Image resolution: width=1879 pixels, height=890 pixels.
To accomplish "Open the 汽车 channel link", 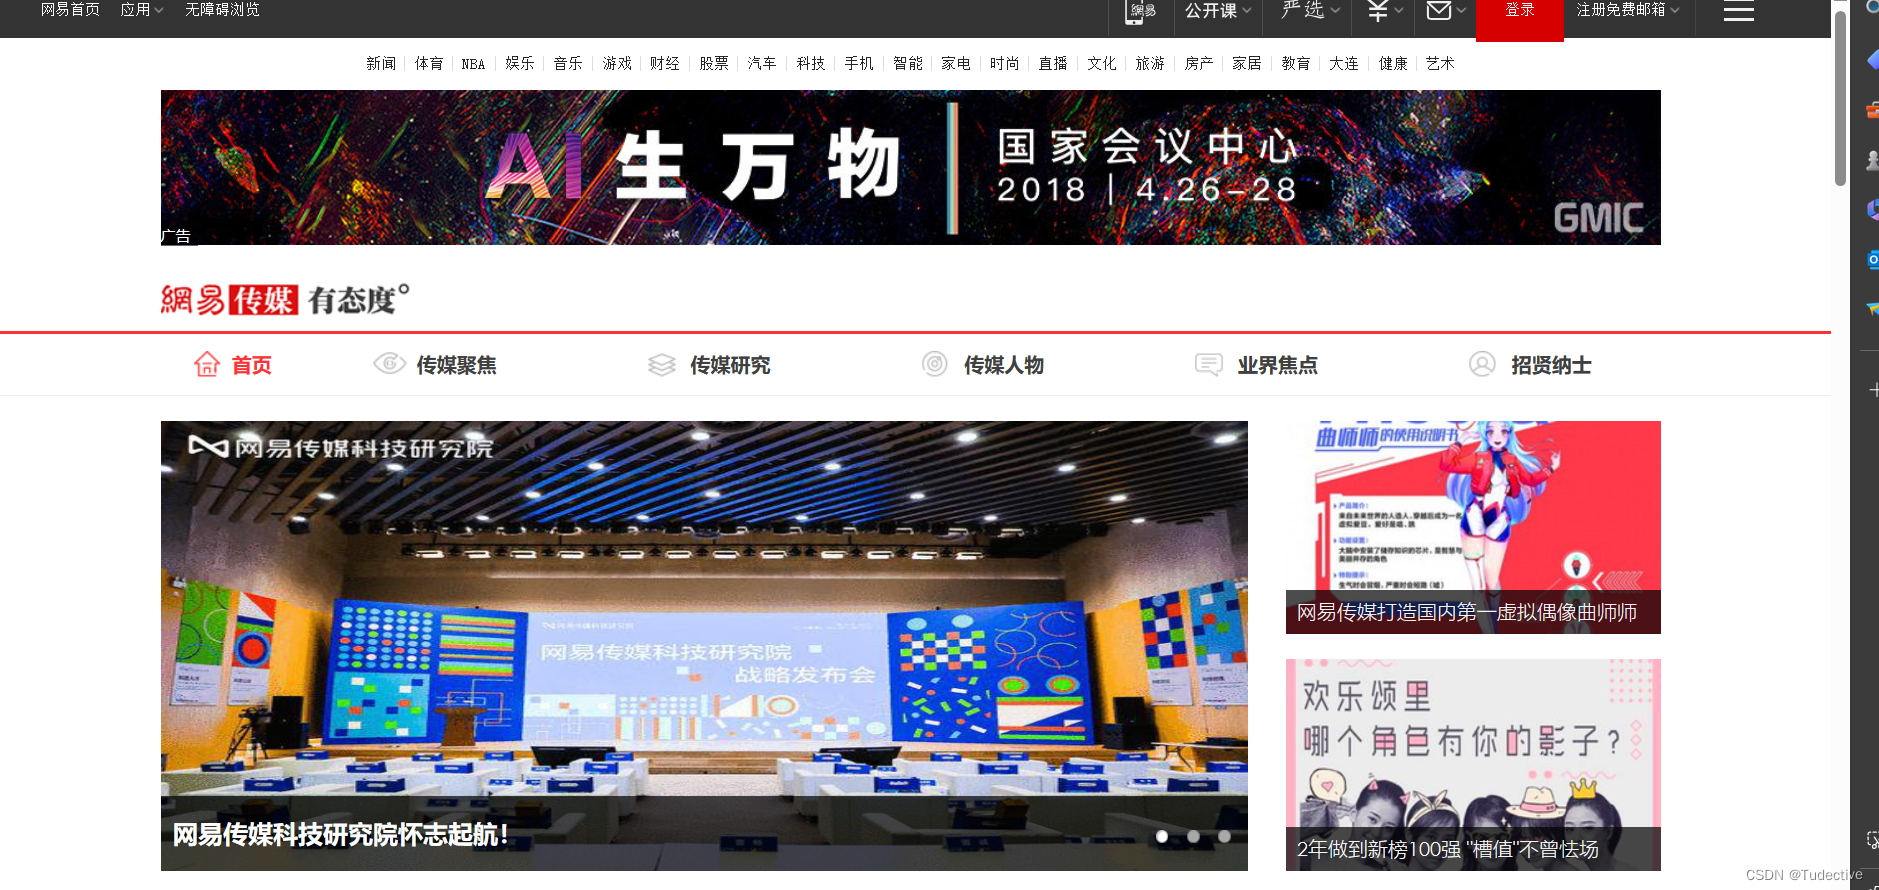I will [x=762, y=63].
